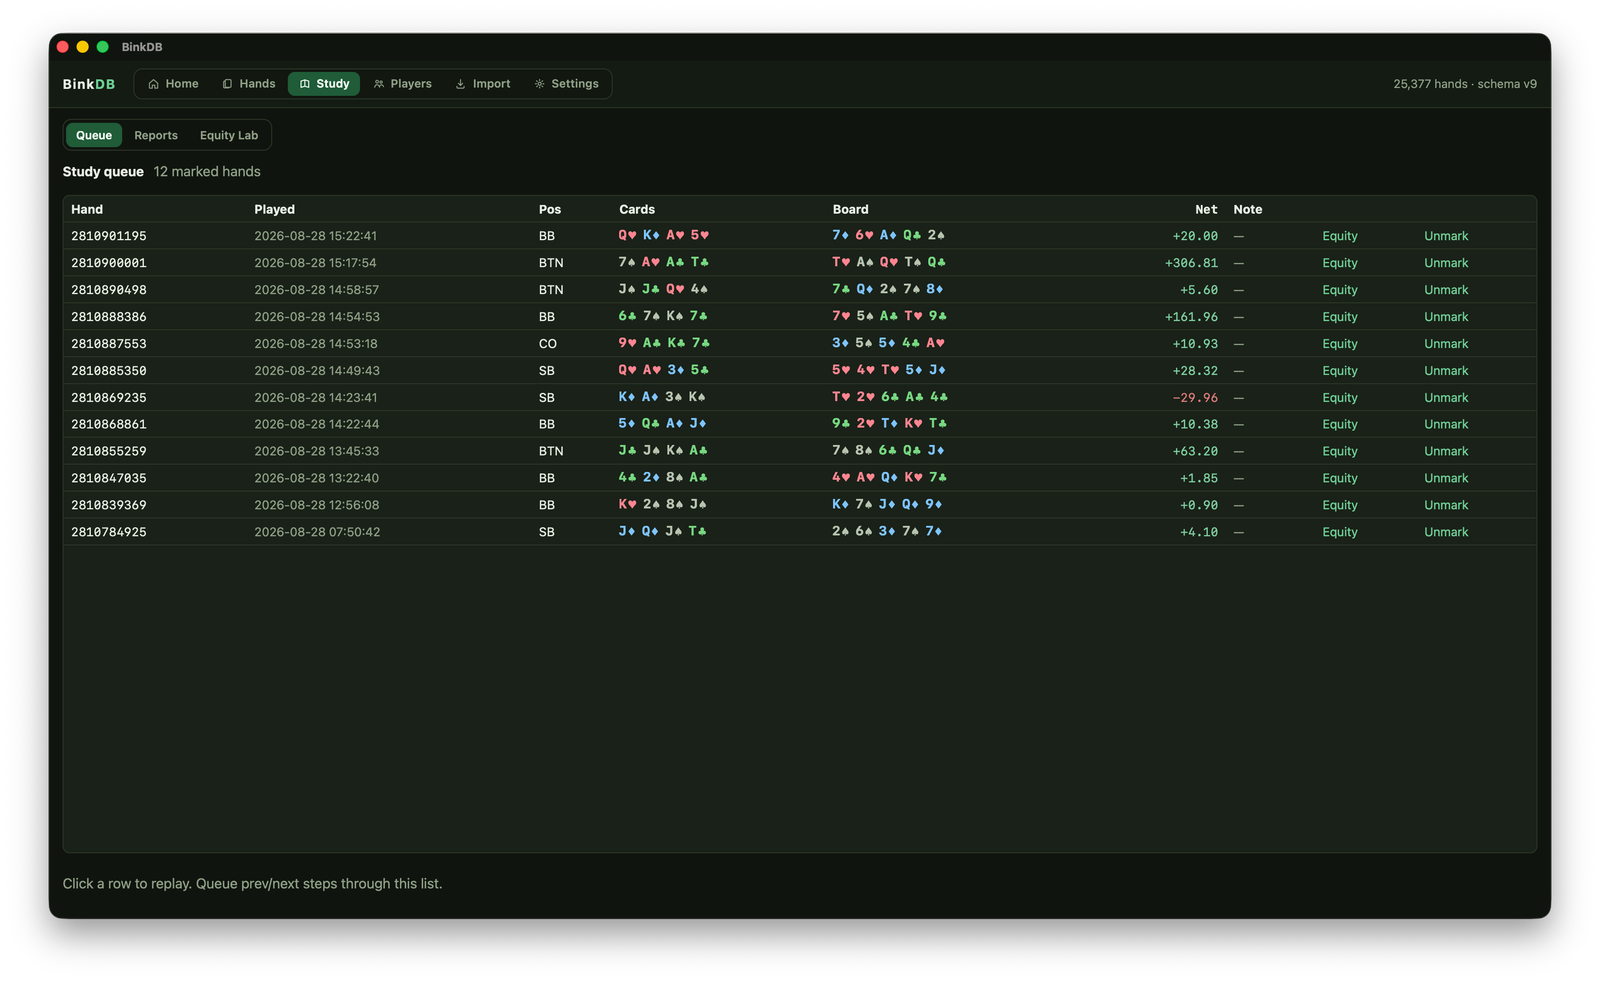Click hand number 2810888386

coord(109,317)
